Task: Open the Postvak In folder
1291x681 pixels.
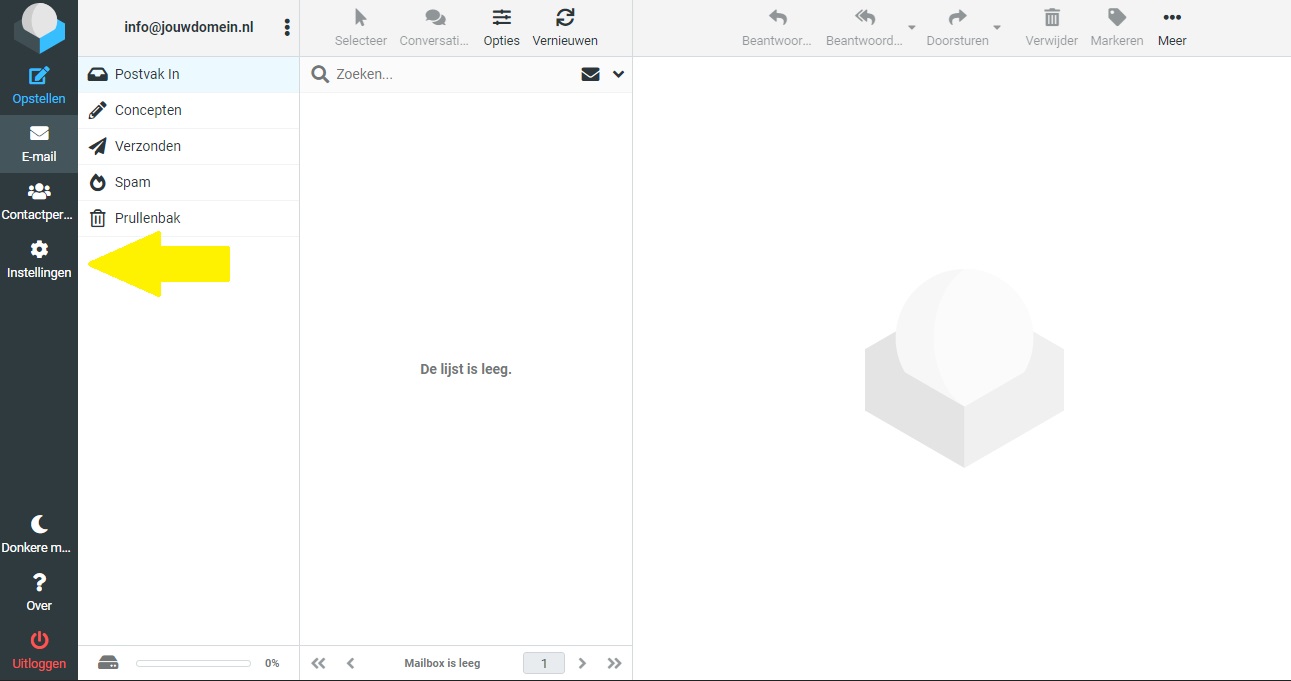Action: click(x=189, y=74)
